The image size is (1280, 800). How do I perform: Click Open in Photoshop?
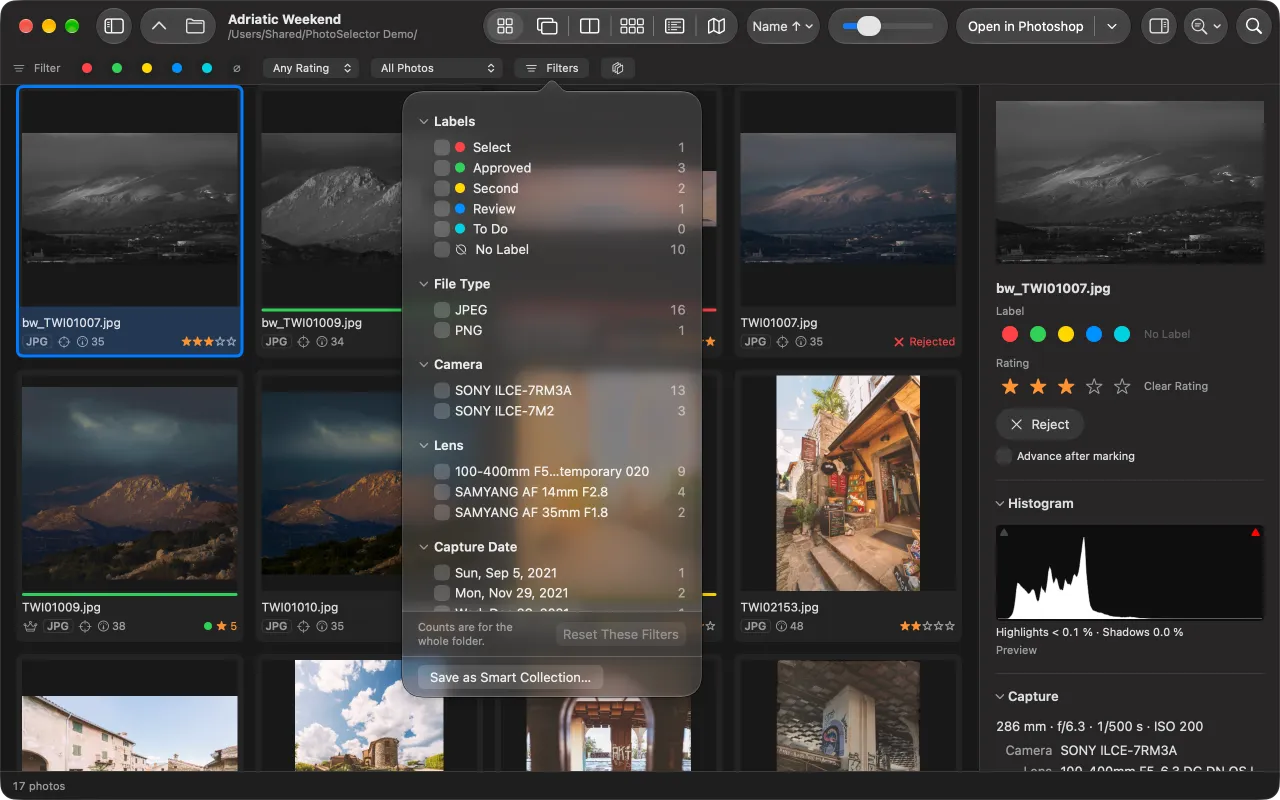pos(1025,26)
